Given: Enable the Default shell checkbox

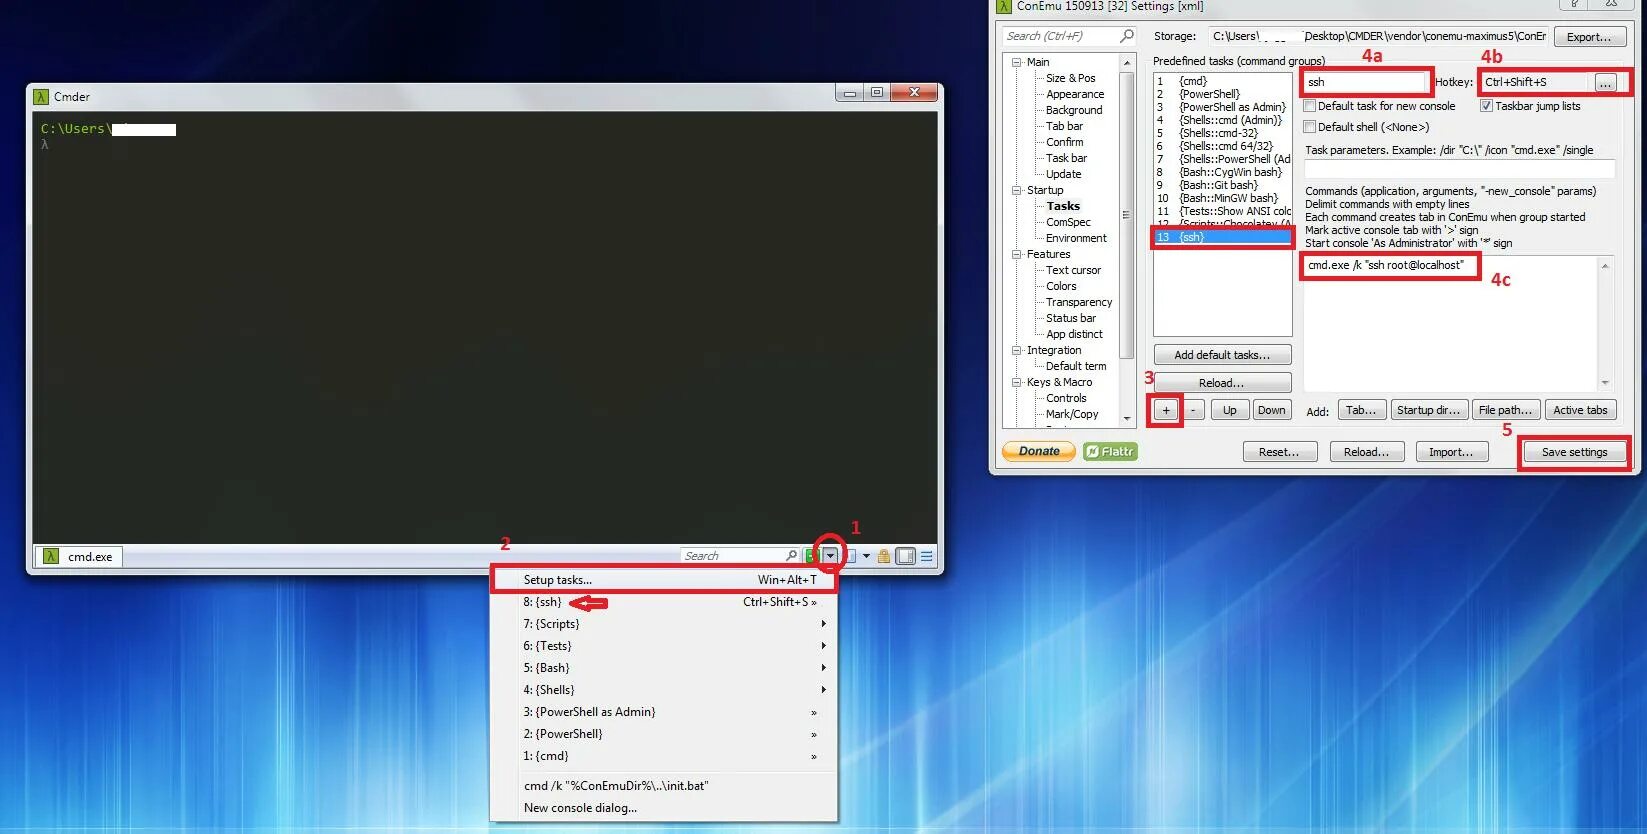Looking at the screenshot, I should pos(1310,127).
